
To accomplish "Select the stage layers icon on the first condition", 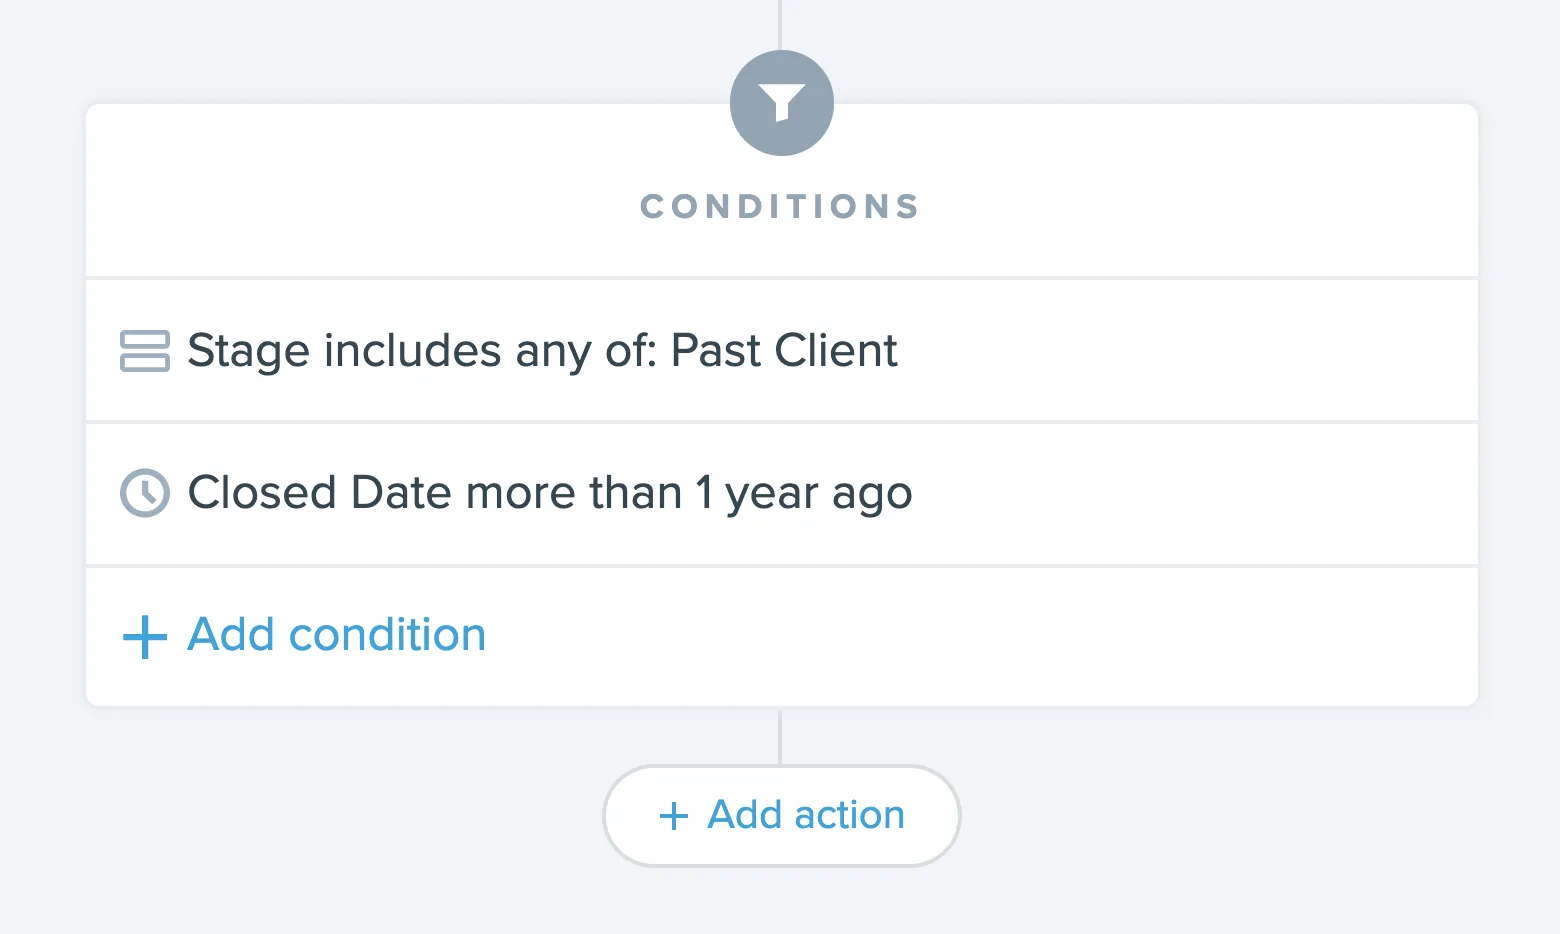I will coord(144,351).
